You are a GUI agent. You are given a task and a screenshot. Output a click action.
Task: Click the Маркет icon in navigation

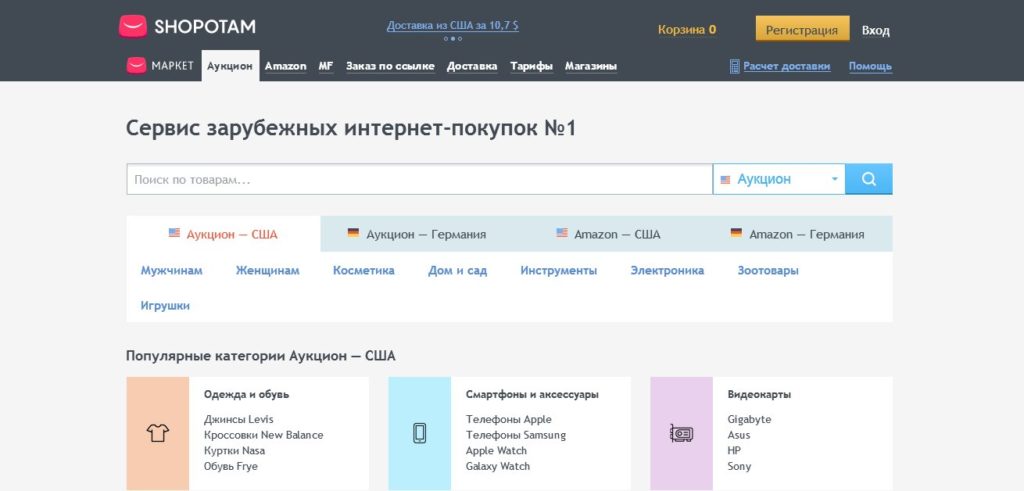click(x=136, y=66)
